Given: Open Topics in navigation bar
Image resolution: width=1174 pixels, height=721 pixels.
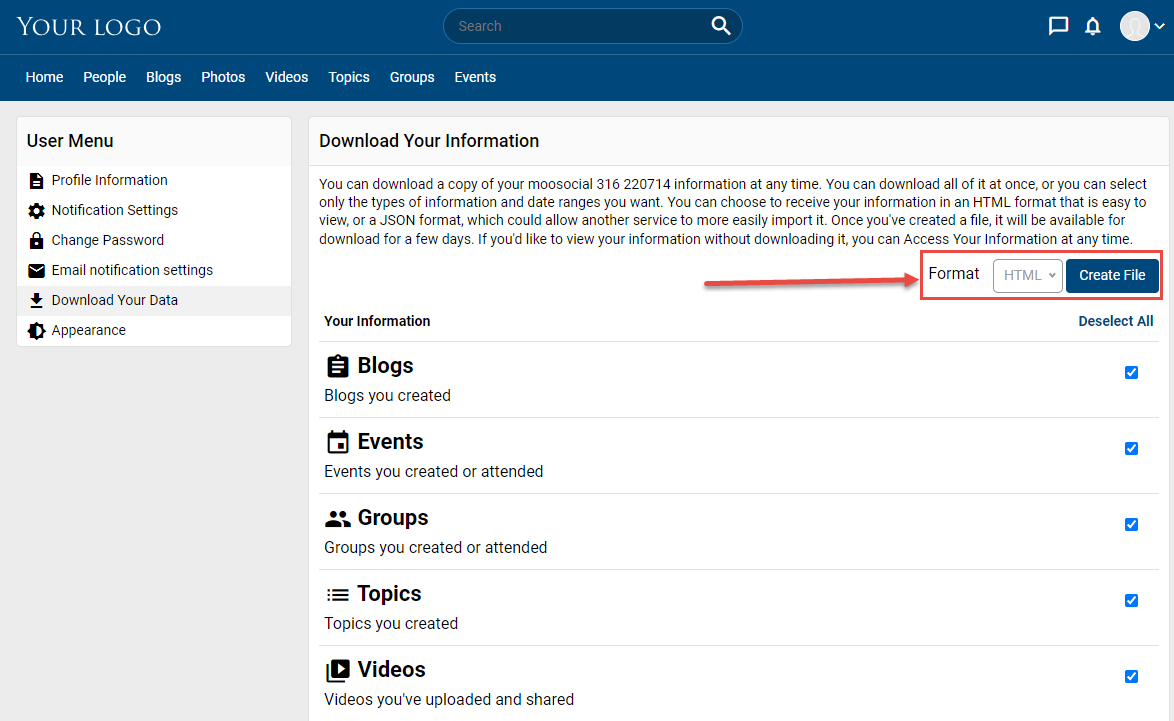Looking at the screenshot, I should click(x=349, y=77).
